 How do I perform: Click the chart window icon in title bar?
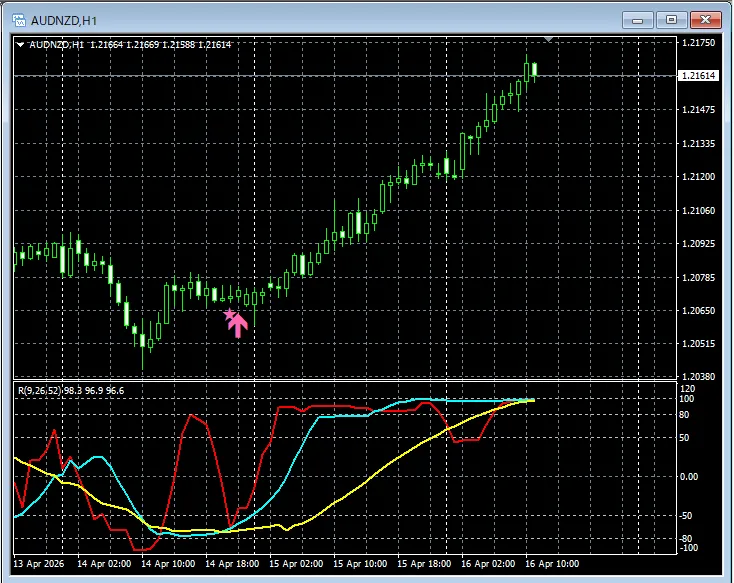[17, 18]
